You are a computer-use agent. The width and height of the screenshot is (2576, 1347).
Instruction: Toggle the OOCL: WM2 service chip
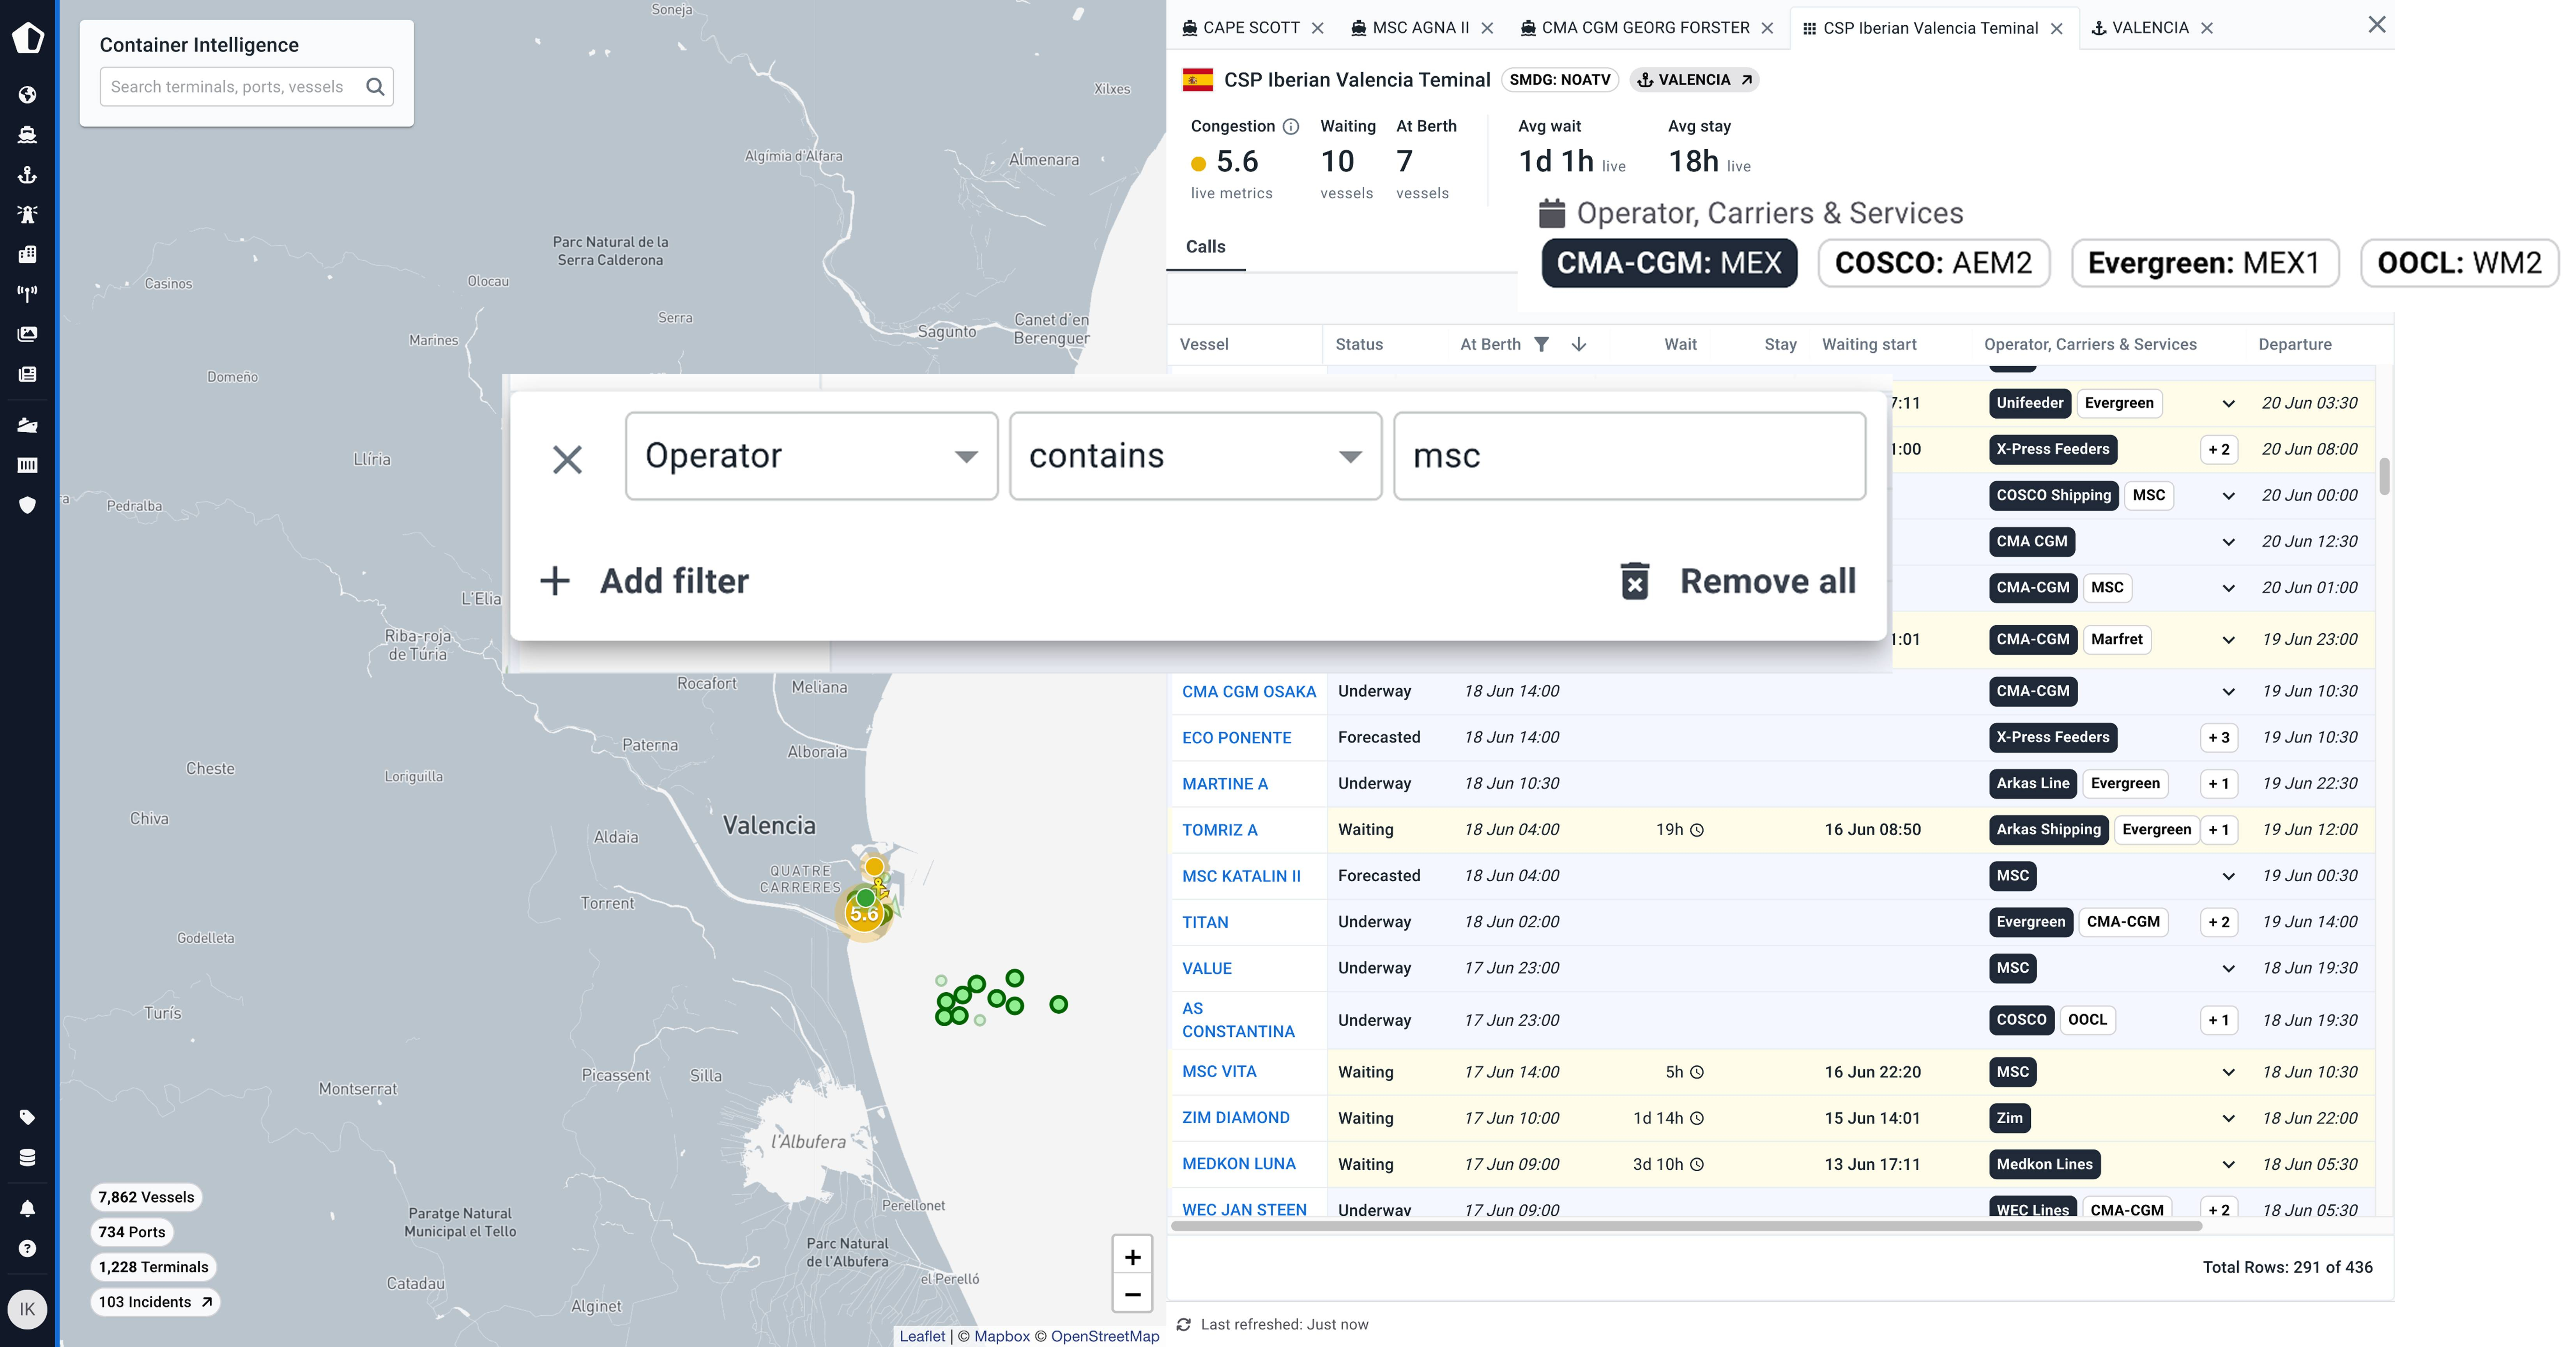(2459, 263)
